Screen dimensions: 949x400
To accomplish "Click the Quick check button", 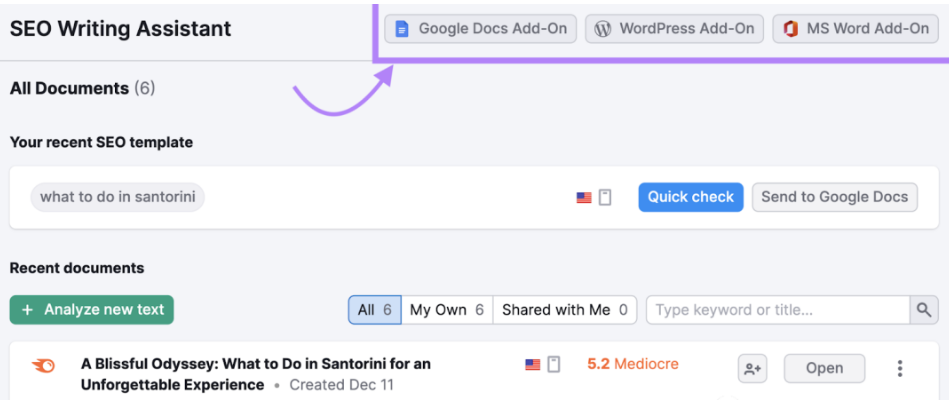I will (691, 197).
